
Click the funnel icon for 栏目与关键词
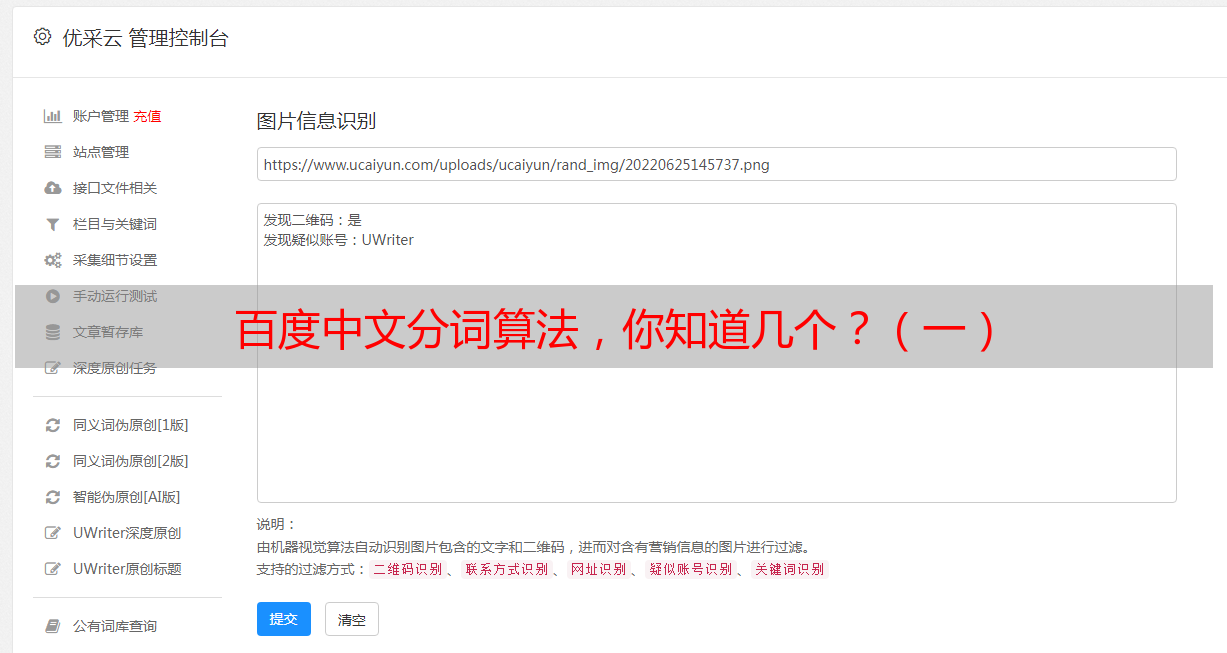pyautogui.click(x=53, y=224)
